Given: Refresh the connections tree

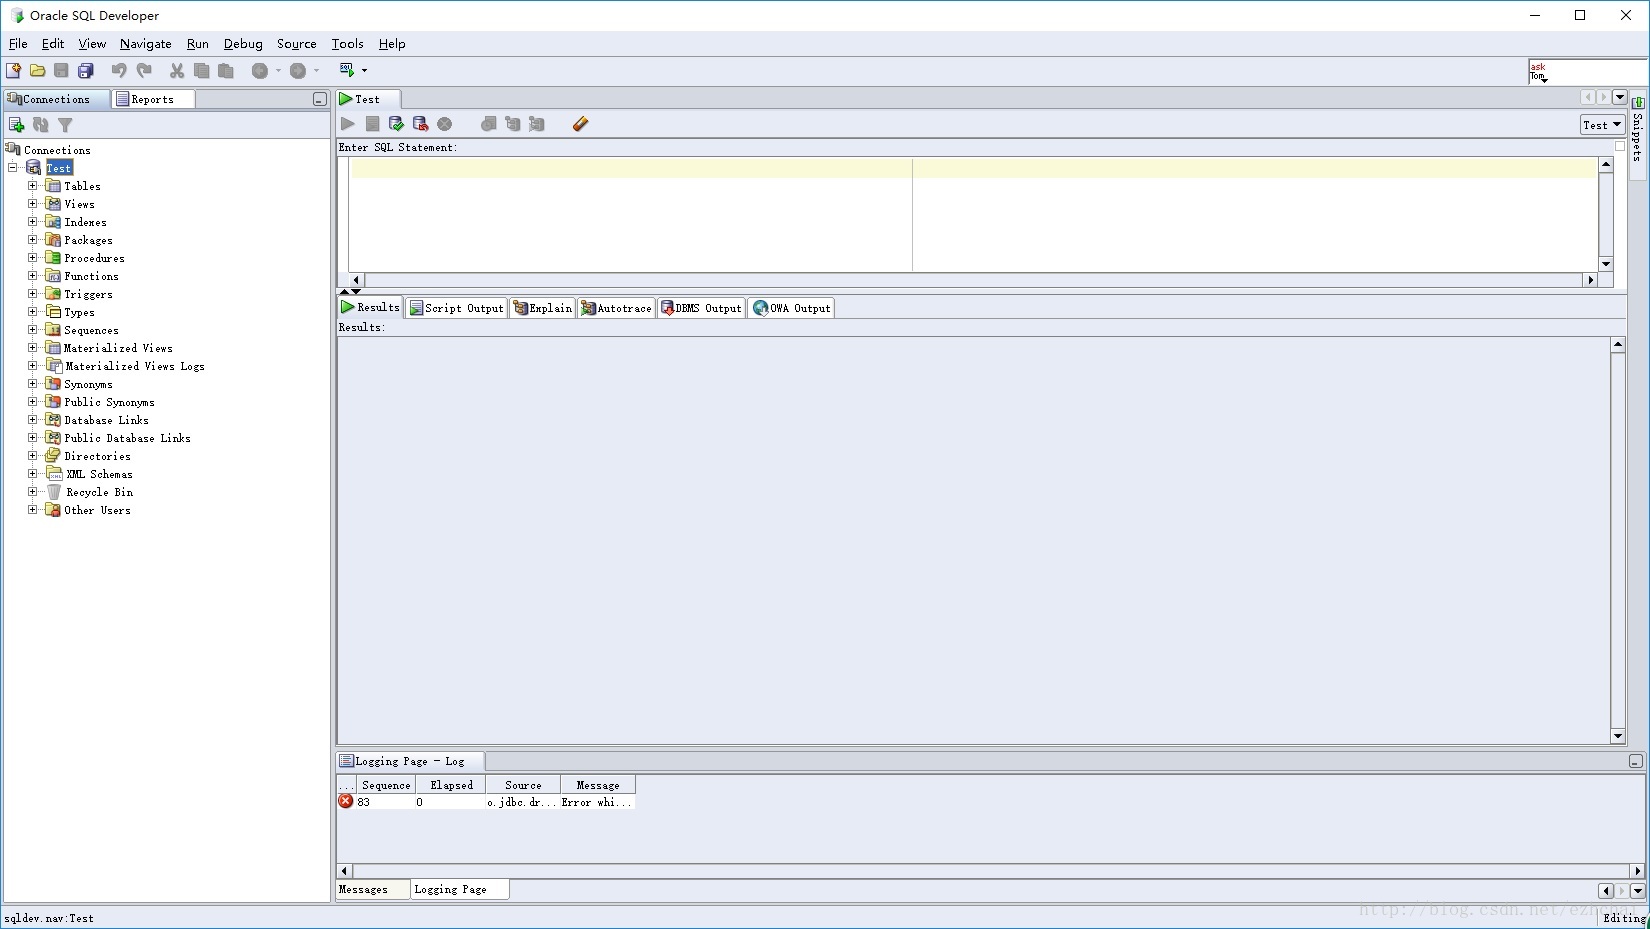Looking at the screenshot, I should (x=41, y=125).
